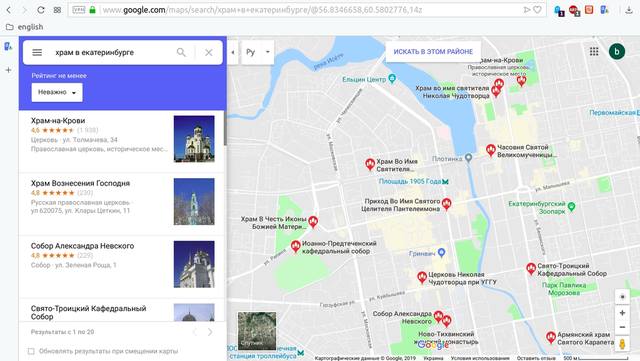This screenshot has width=640, height=361.
Task: Click the Храм В Честь Иконы Божией Матери pin
Action: [x=313, y=222]
